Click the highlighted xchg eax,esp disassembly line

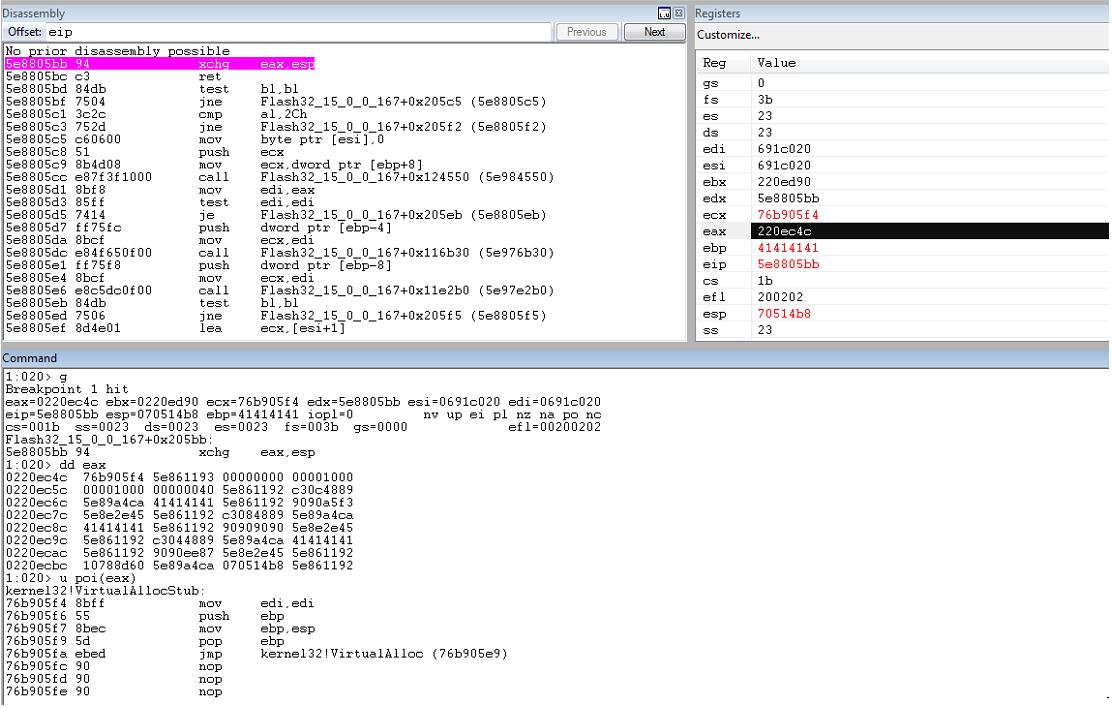point(160,64)
